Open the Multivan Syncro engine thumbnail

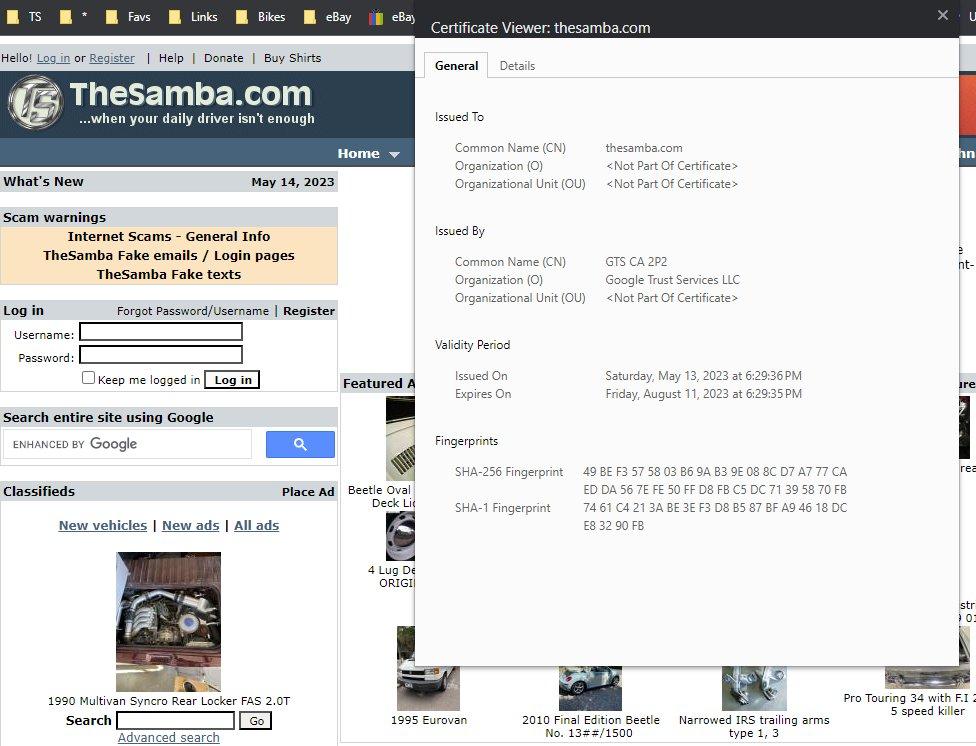pyautogui.click(x=168, y=621)
